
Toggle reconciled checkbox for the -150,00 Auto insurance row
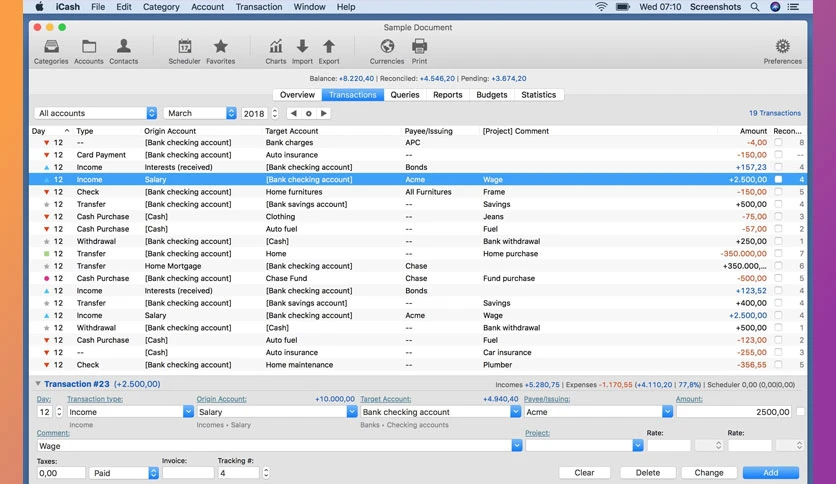[778, 155]
